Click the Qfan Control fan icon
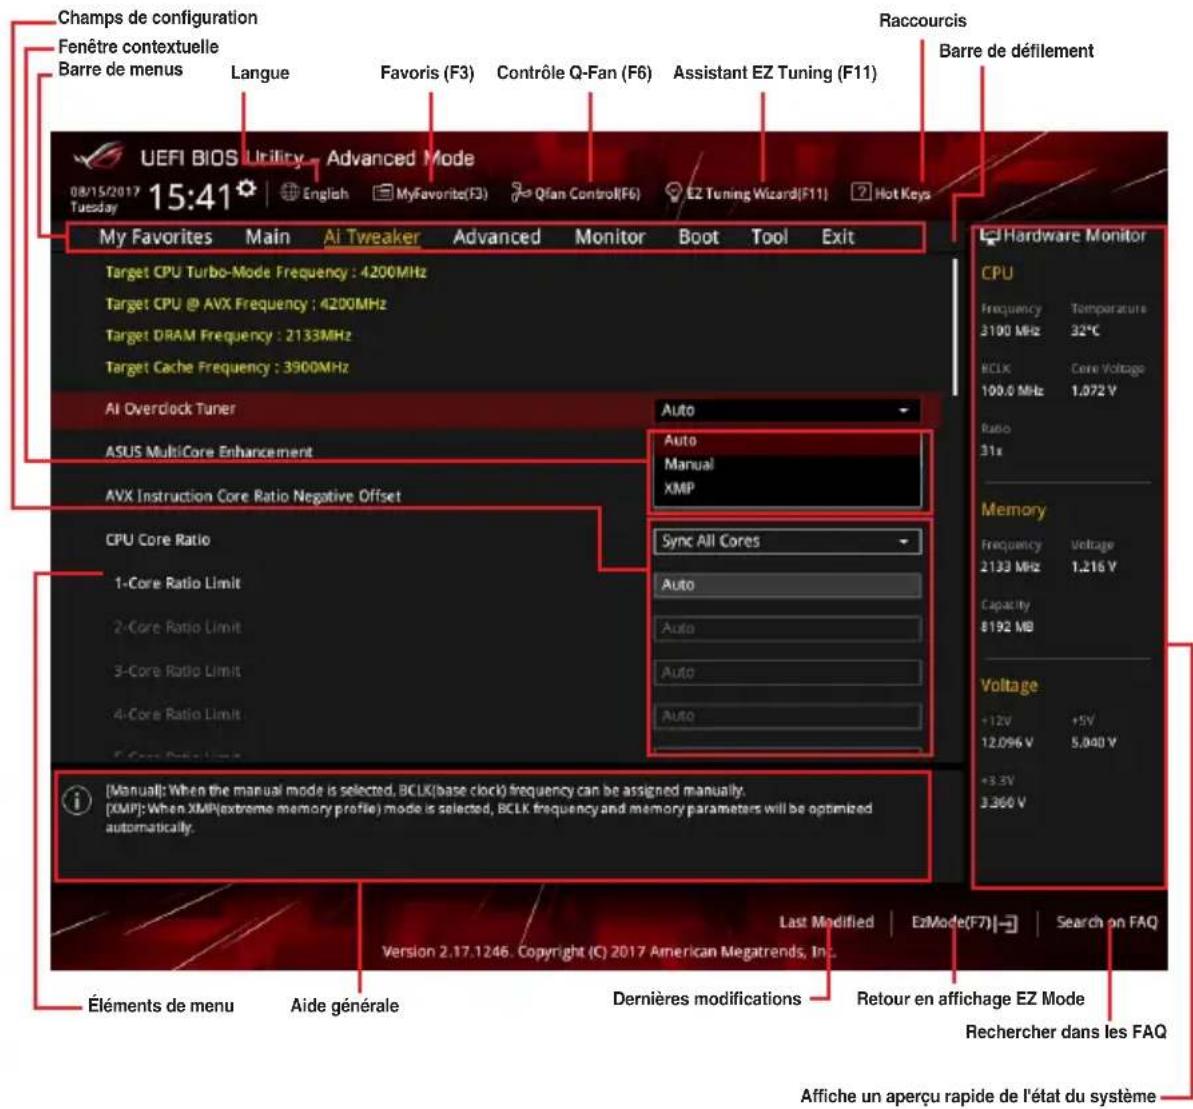The height and width of the screenshot is (1109, 1193). point(520,192)
